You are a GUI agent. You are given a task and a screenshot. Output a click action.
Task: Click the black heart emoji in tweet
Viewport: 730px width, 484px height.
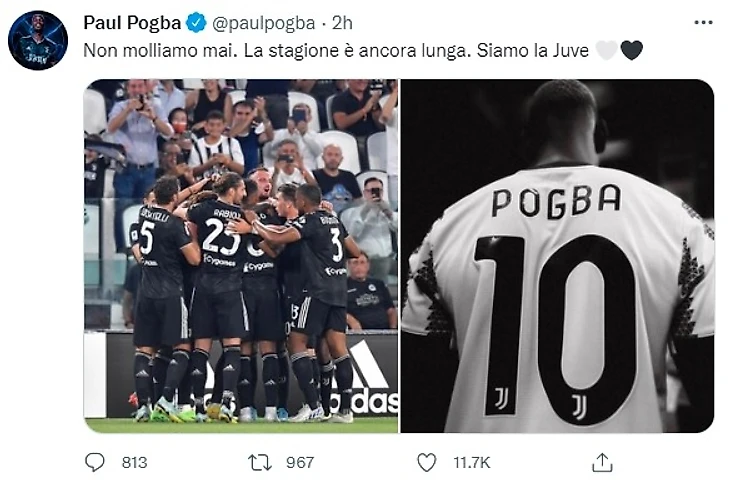tap(631, 50)
